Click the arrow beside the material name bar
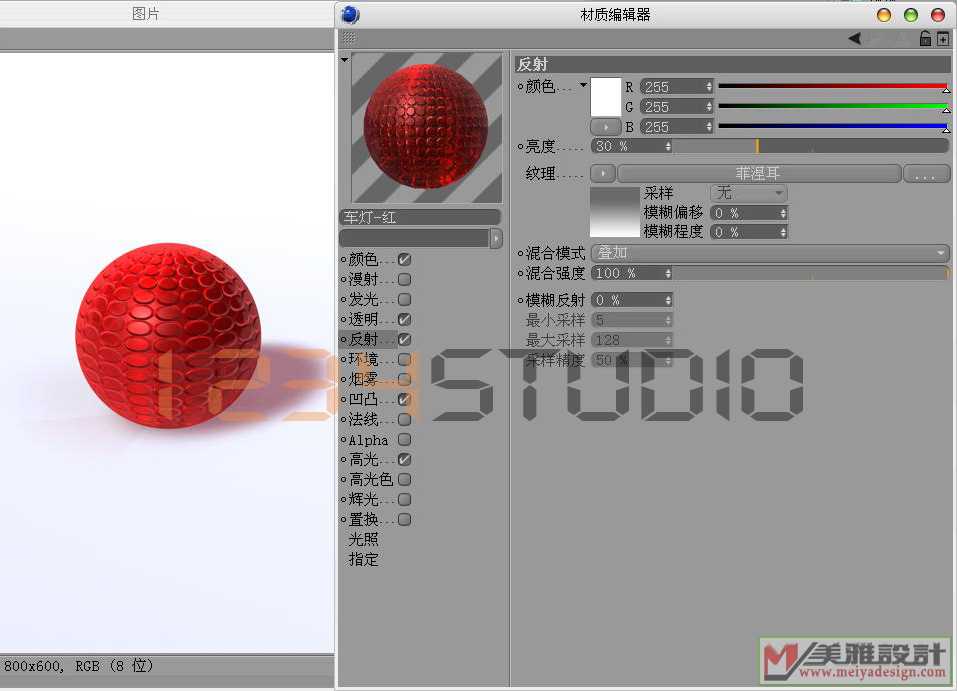The image size is (957, 691). 496,238
